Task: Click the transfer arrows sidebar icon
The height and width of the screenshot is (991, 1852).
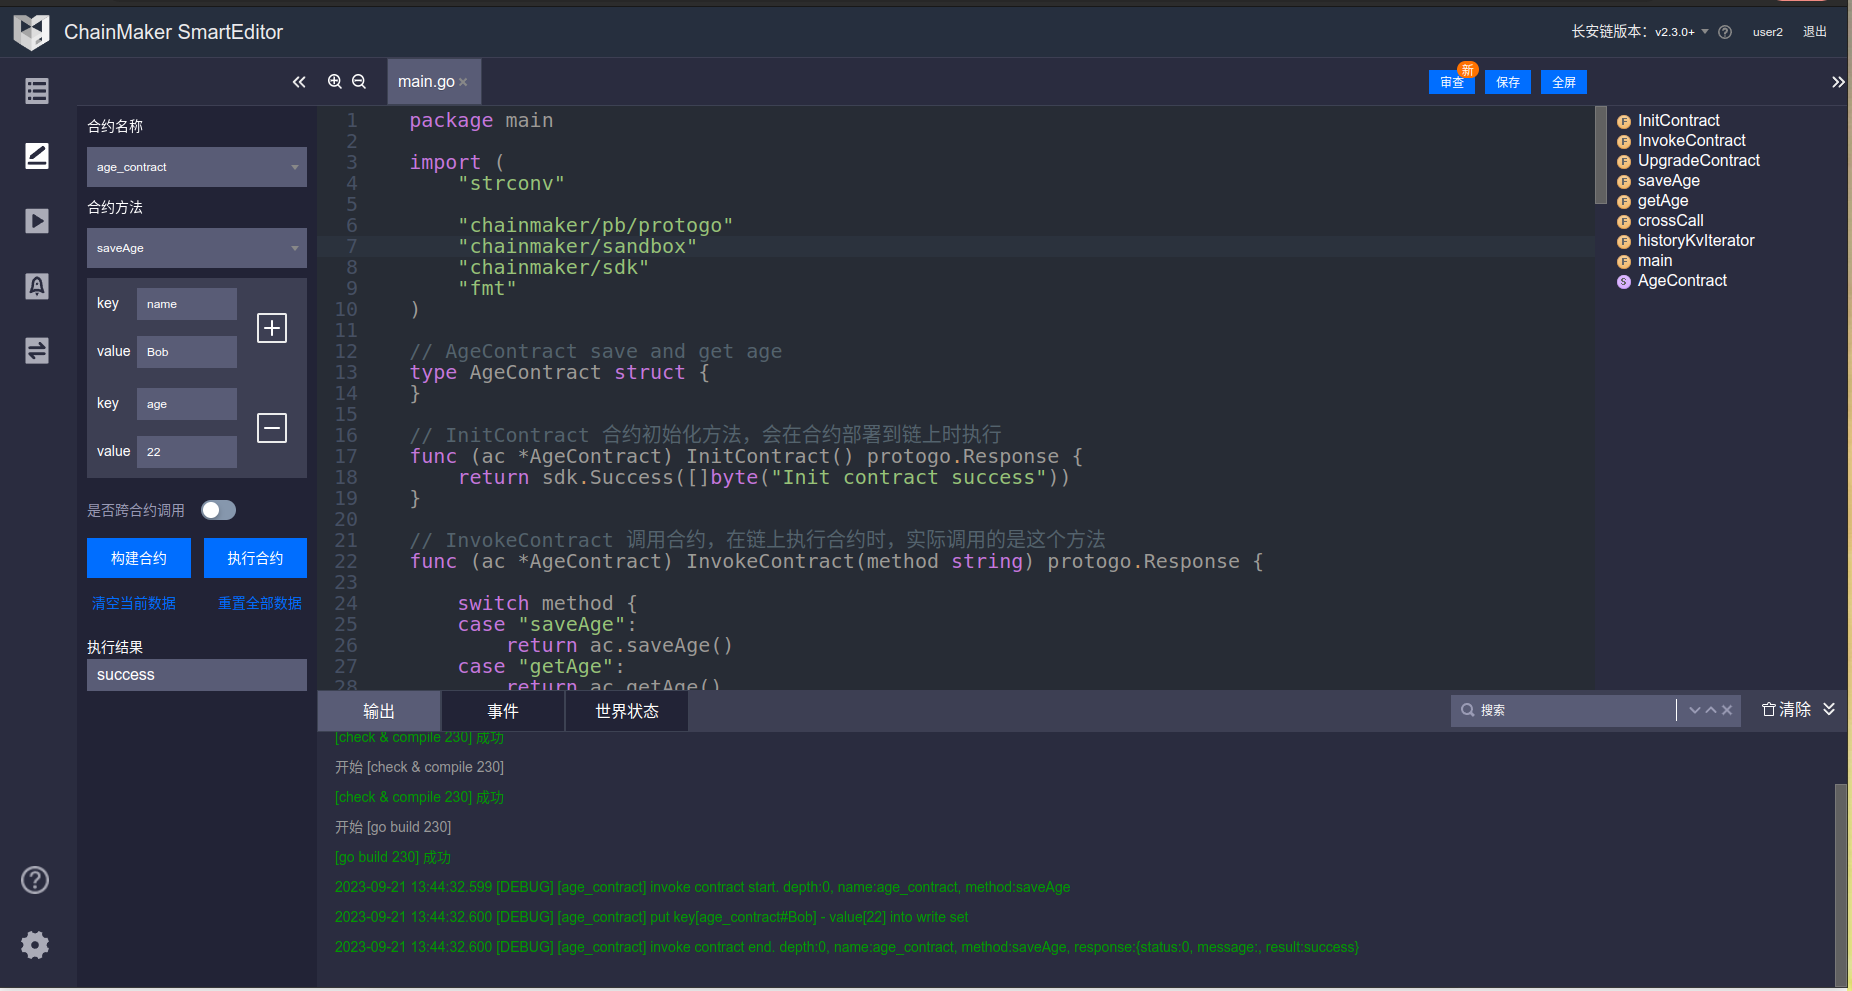Action: (x=37, y=351)
